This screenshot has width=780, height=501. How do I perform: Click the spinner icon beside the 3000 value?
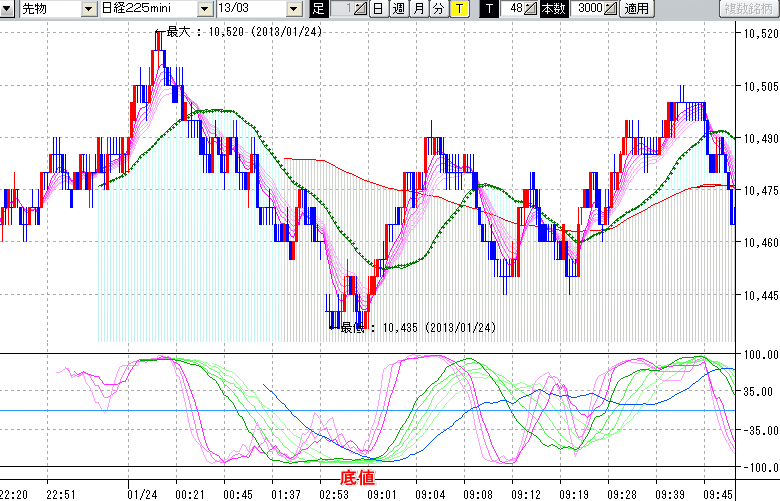610,9
